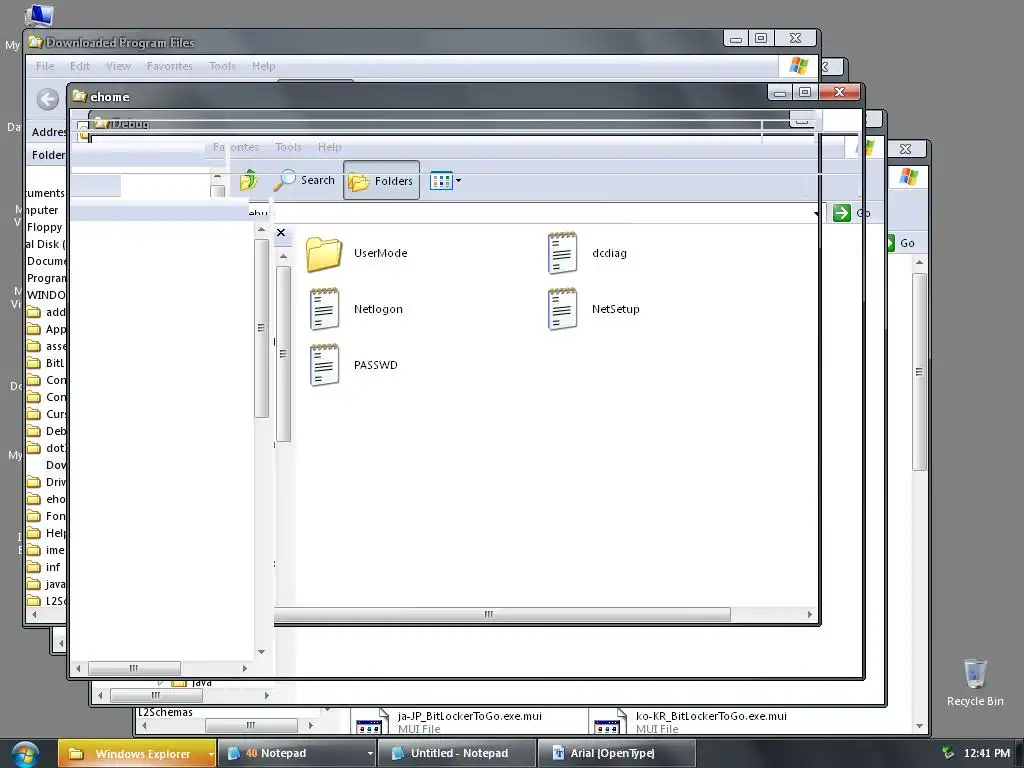Click Back button in Downloaded Program Files
This screenshot has width=1024, height=768.
(48, 99)
